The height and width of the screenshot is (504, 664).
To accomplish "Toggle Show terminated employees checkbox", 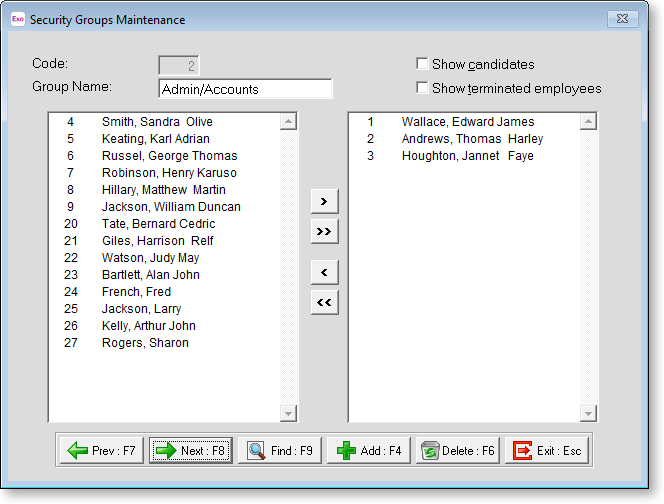I will point(422,88).
